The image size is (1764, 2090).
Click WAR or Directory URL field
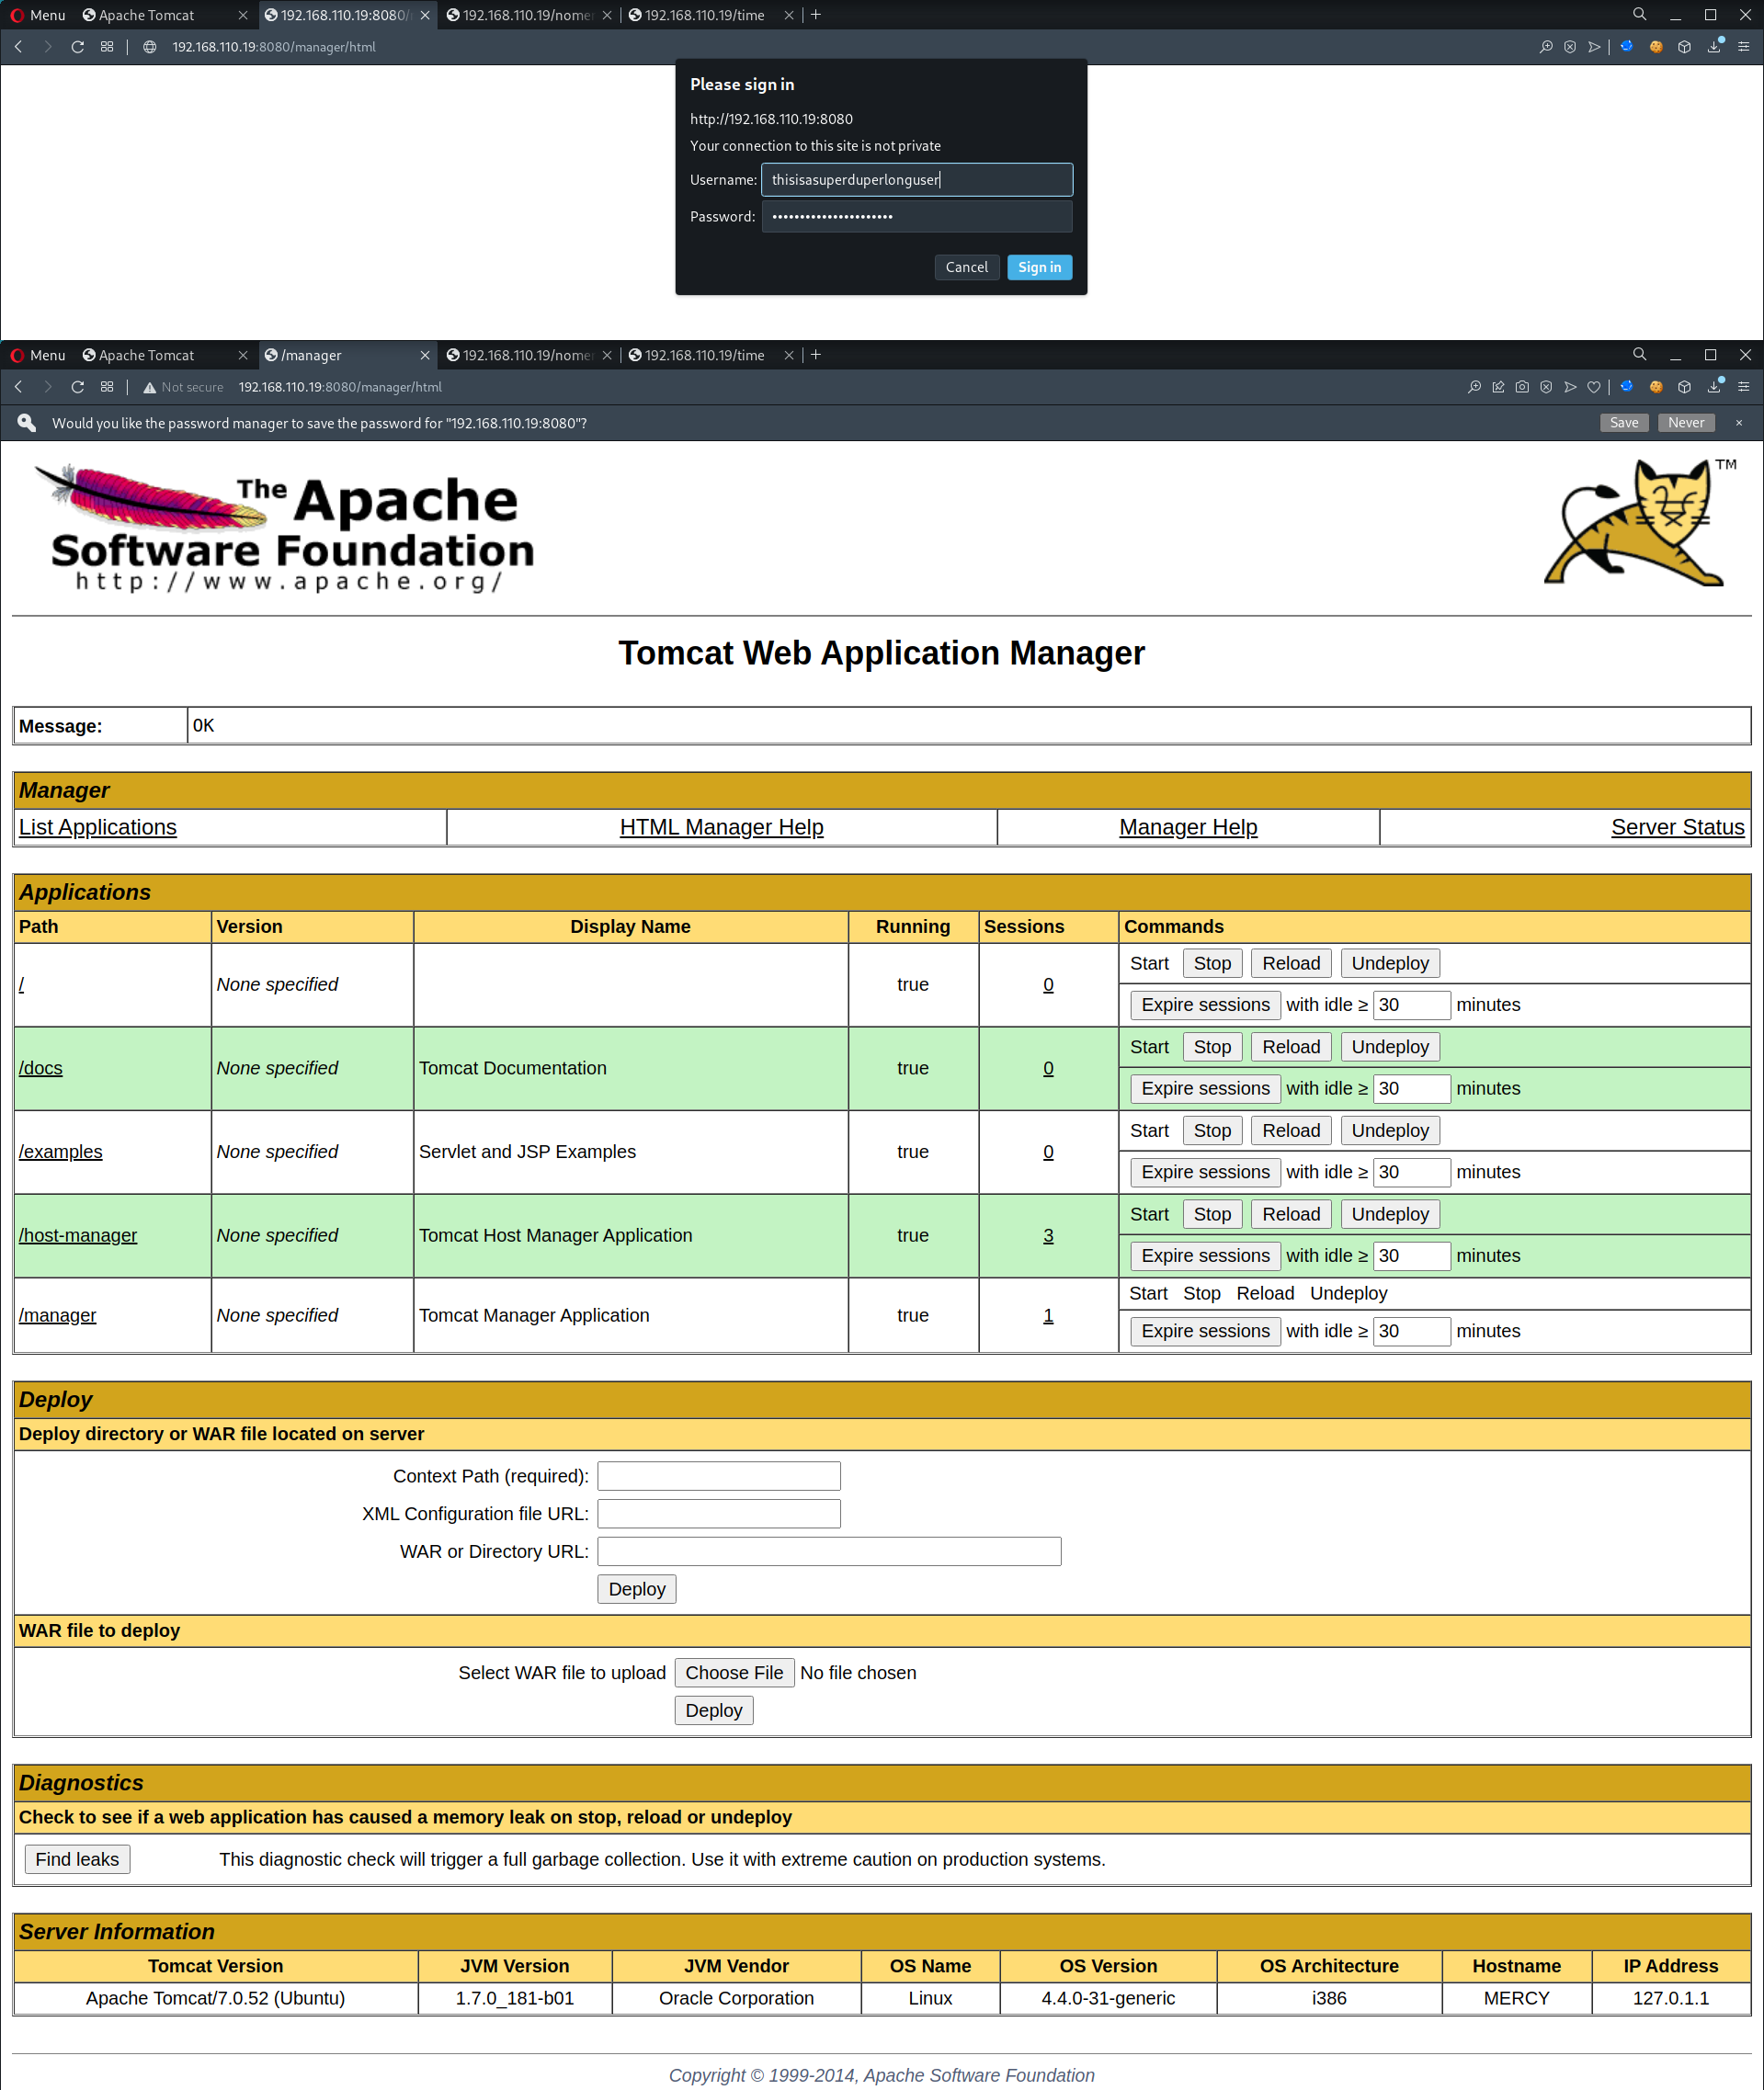pyautogui.click(x=829, y=1552)
